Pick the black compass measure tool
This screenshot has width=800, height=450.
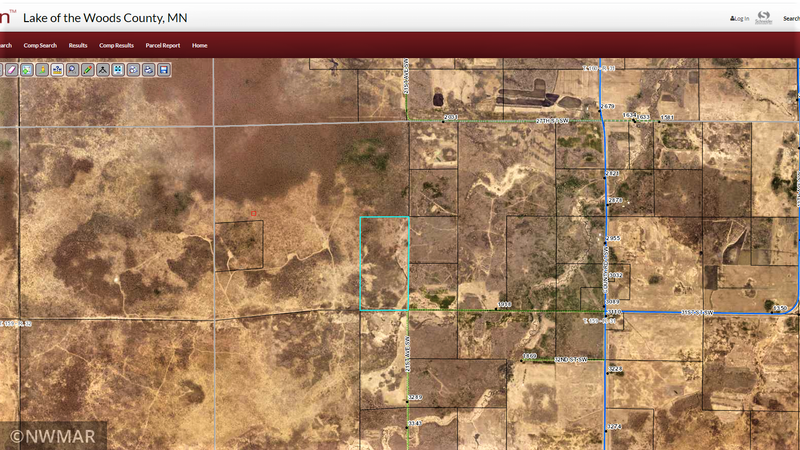(x=103, y=70)
